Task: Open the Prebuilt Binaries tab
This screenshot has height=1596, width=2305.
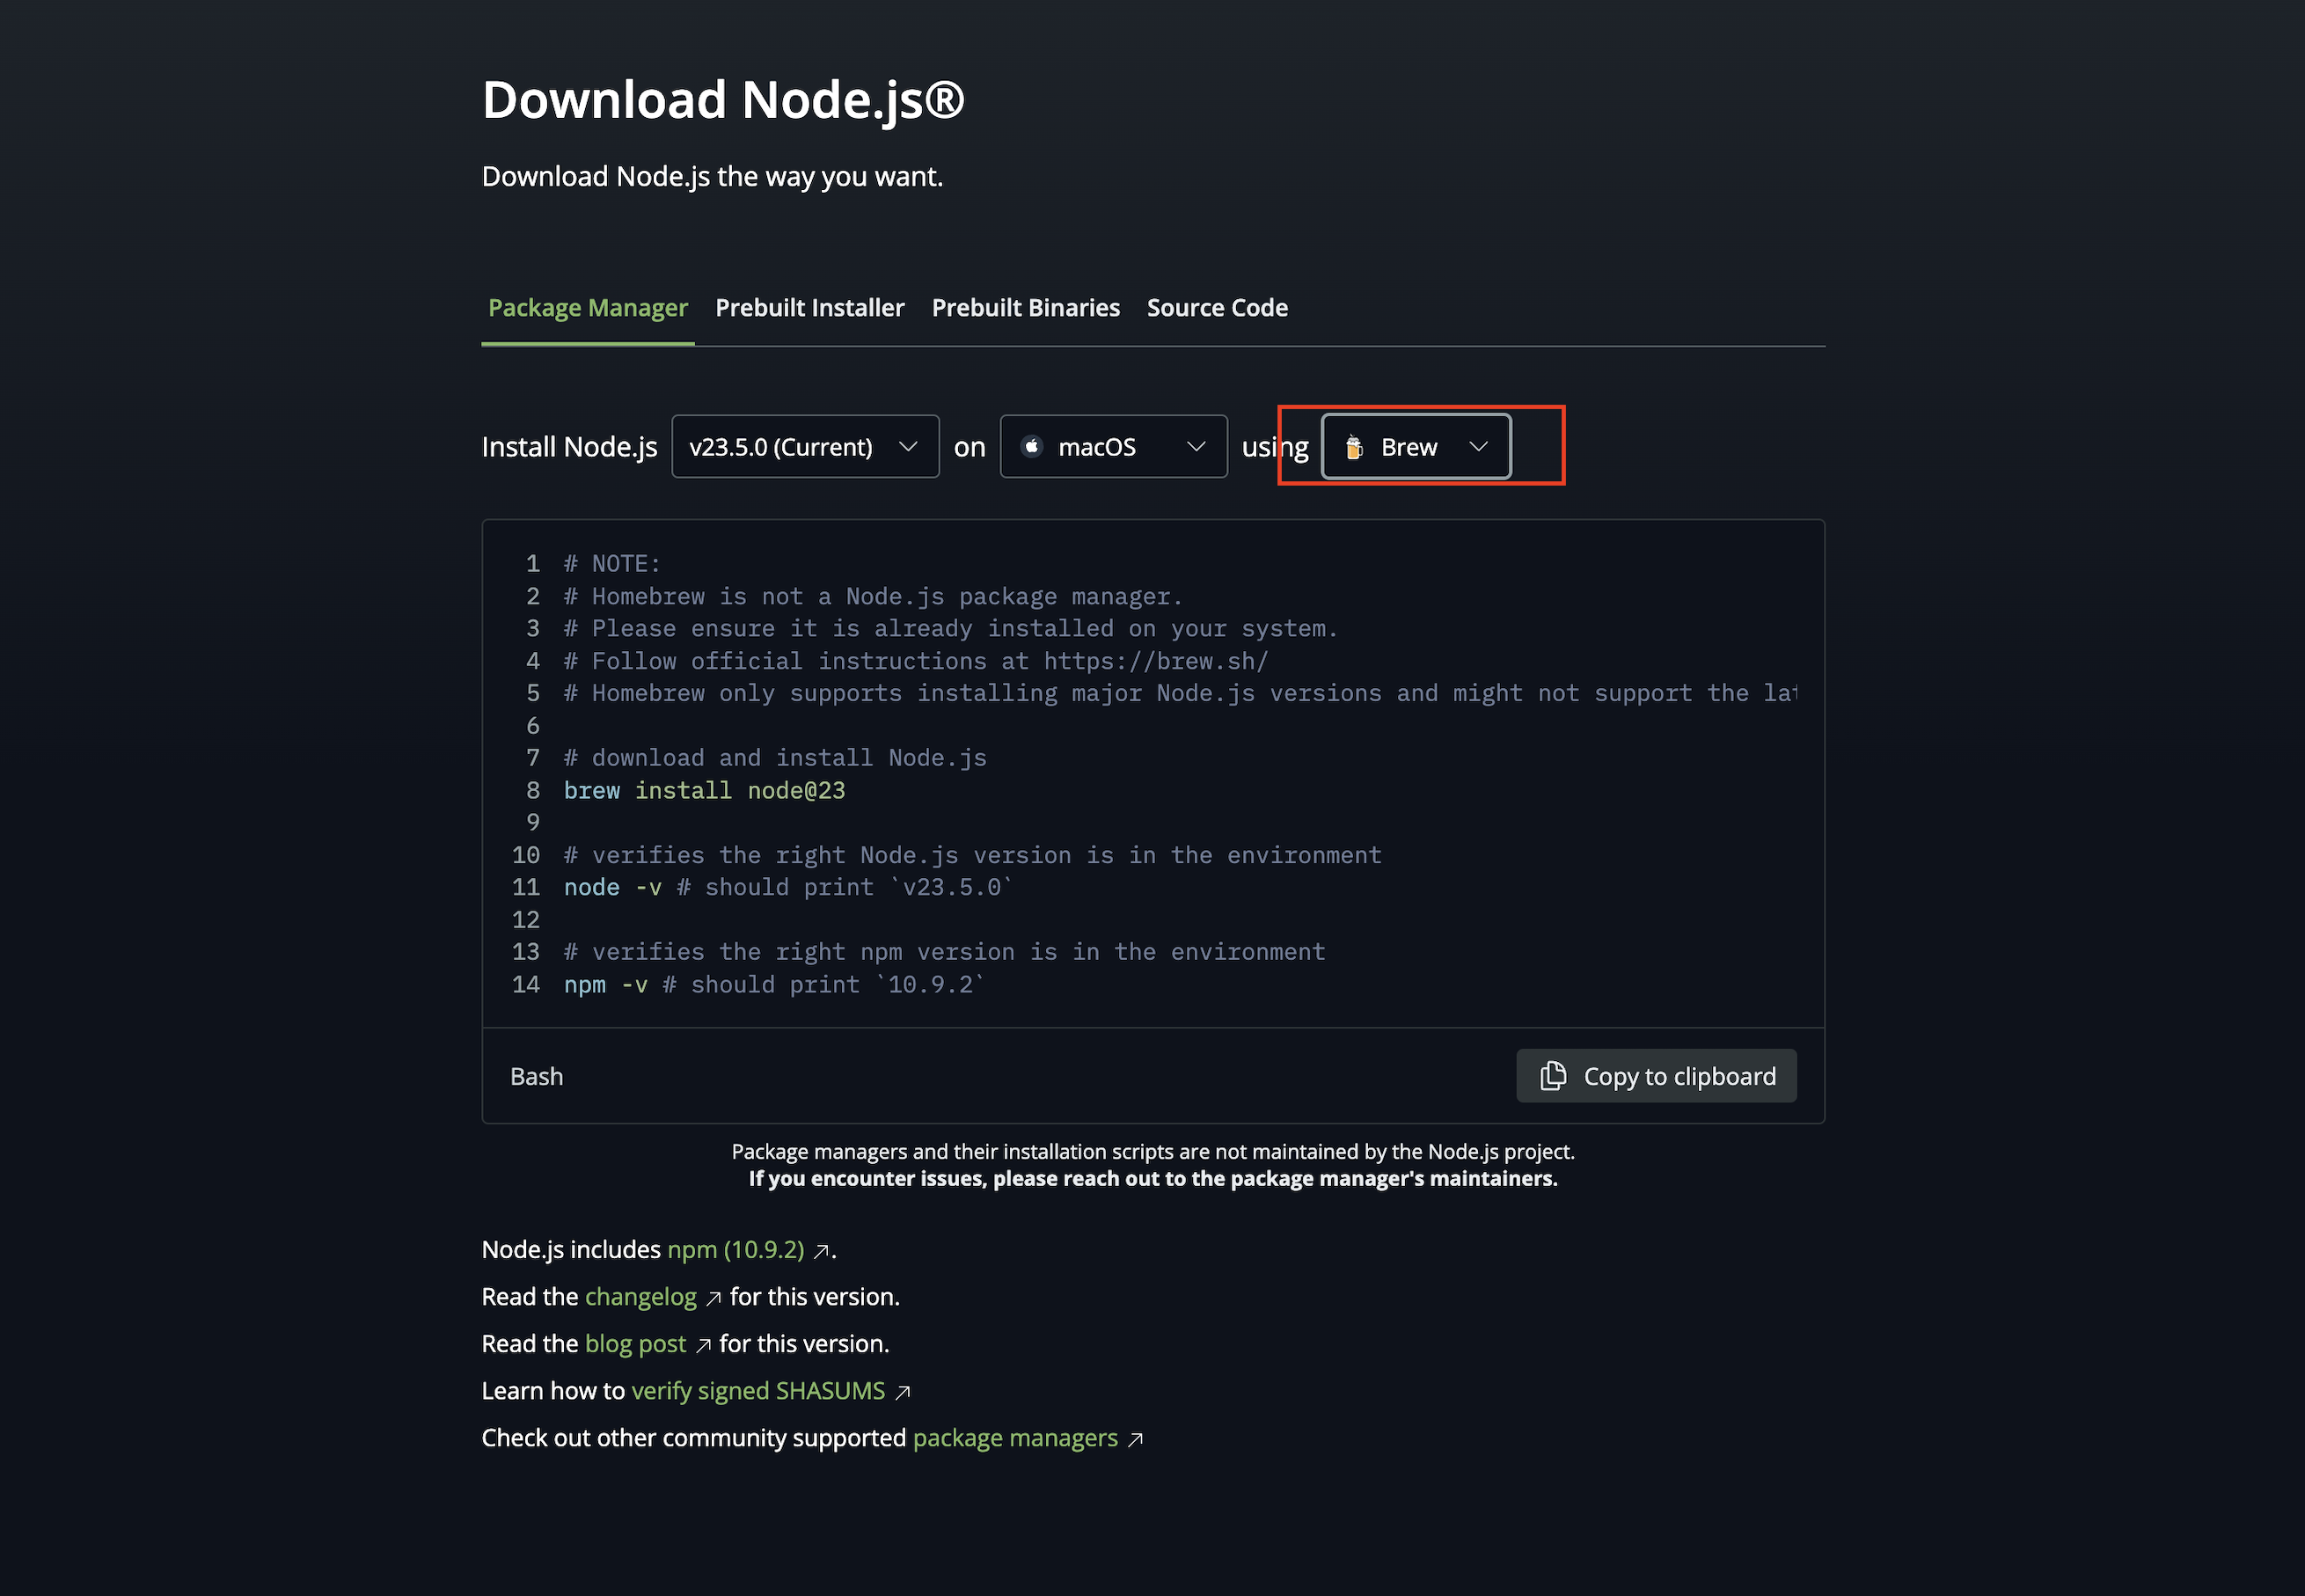Action: pos(1025,308)
